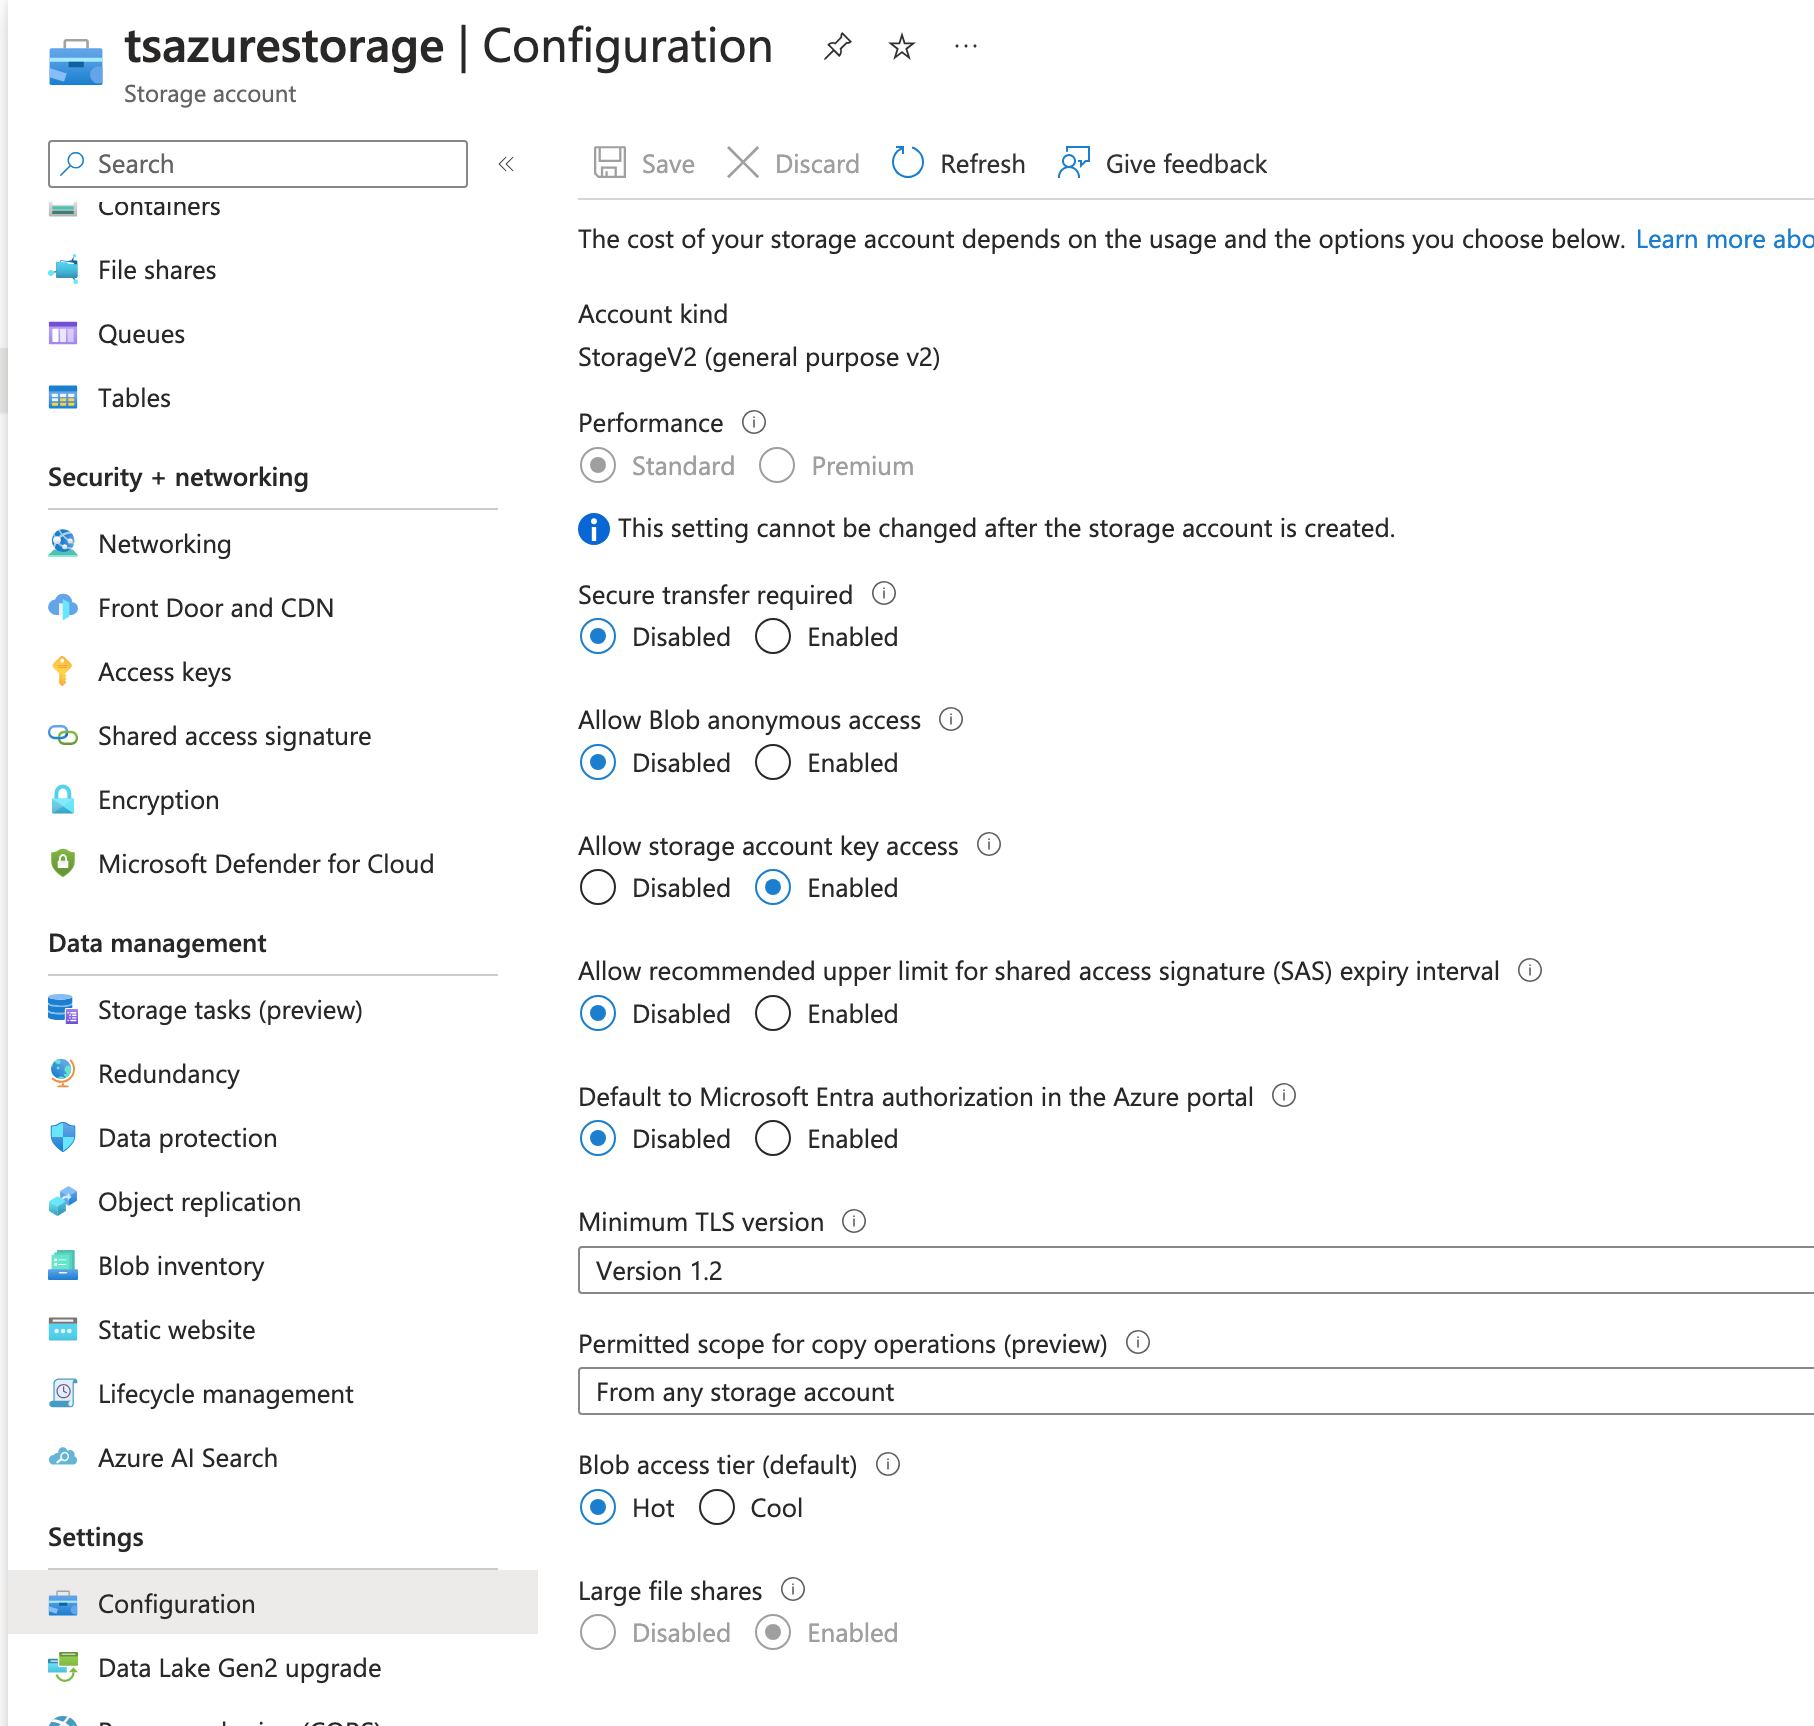
Task: Click the Storage tasks (preview) icon
Action: pos(63,1009)
